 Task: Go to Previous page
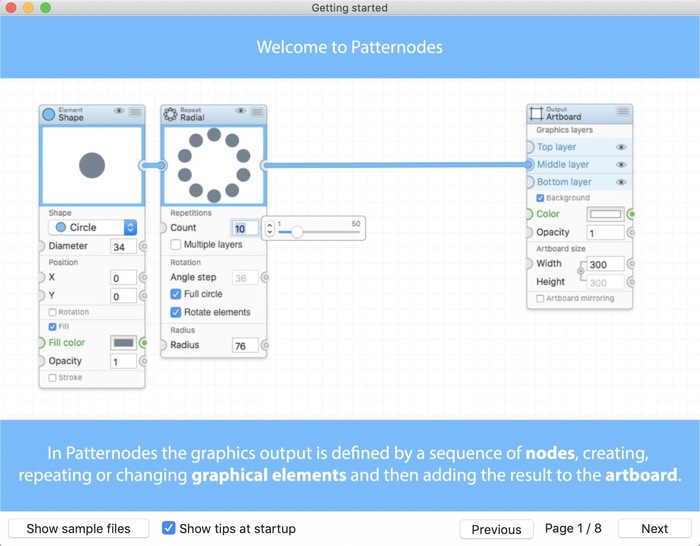pyautogui.click(x=496, y=529)
